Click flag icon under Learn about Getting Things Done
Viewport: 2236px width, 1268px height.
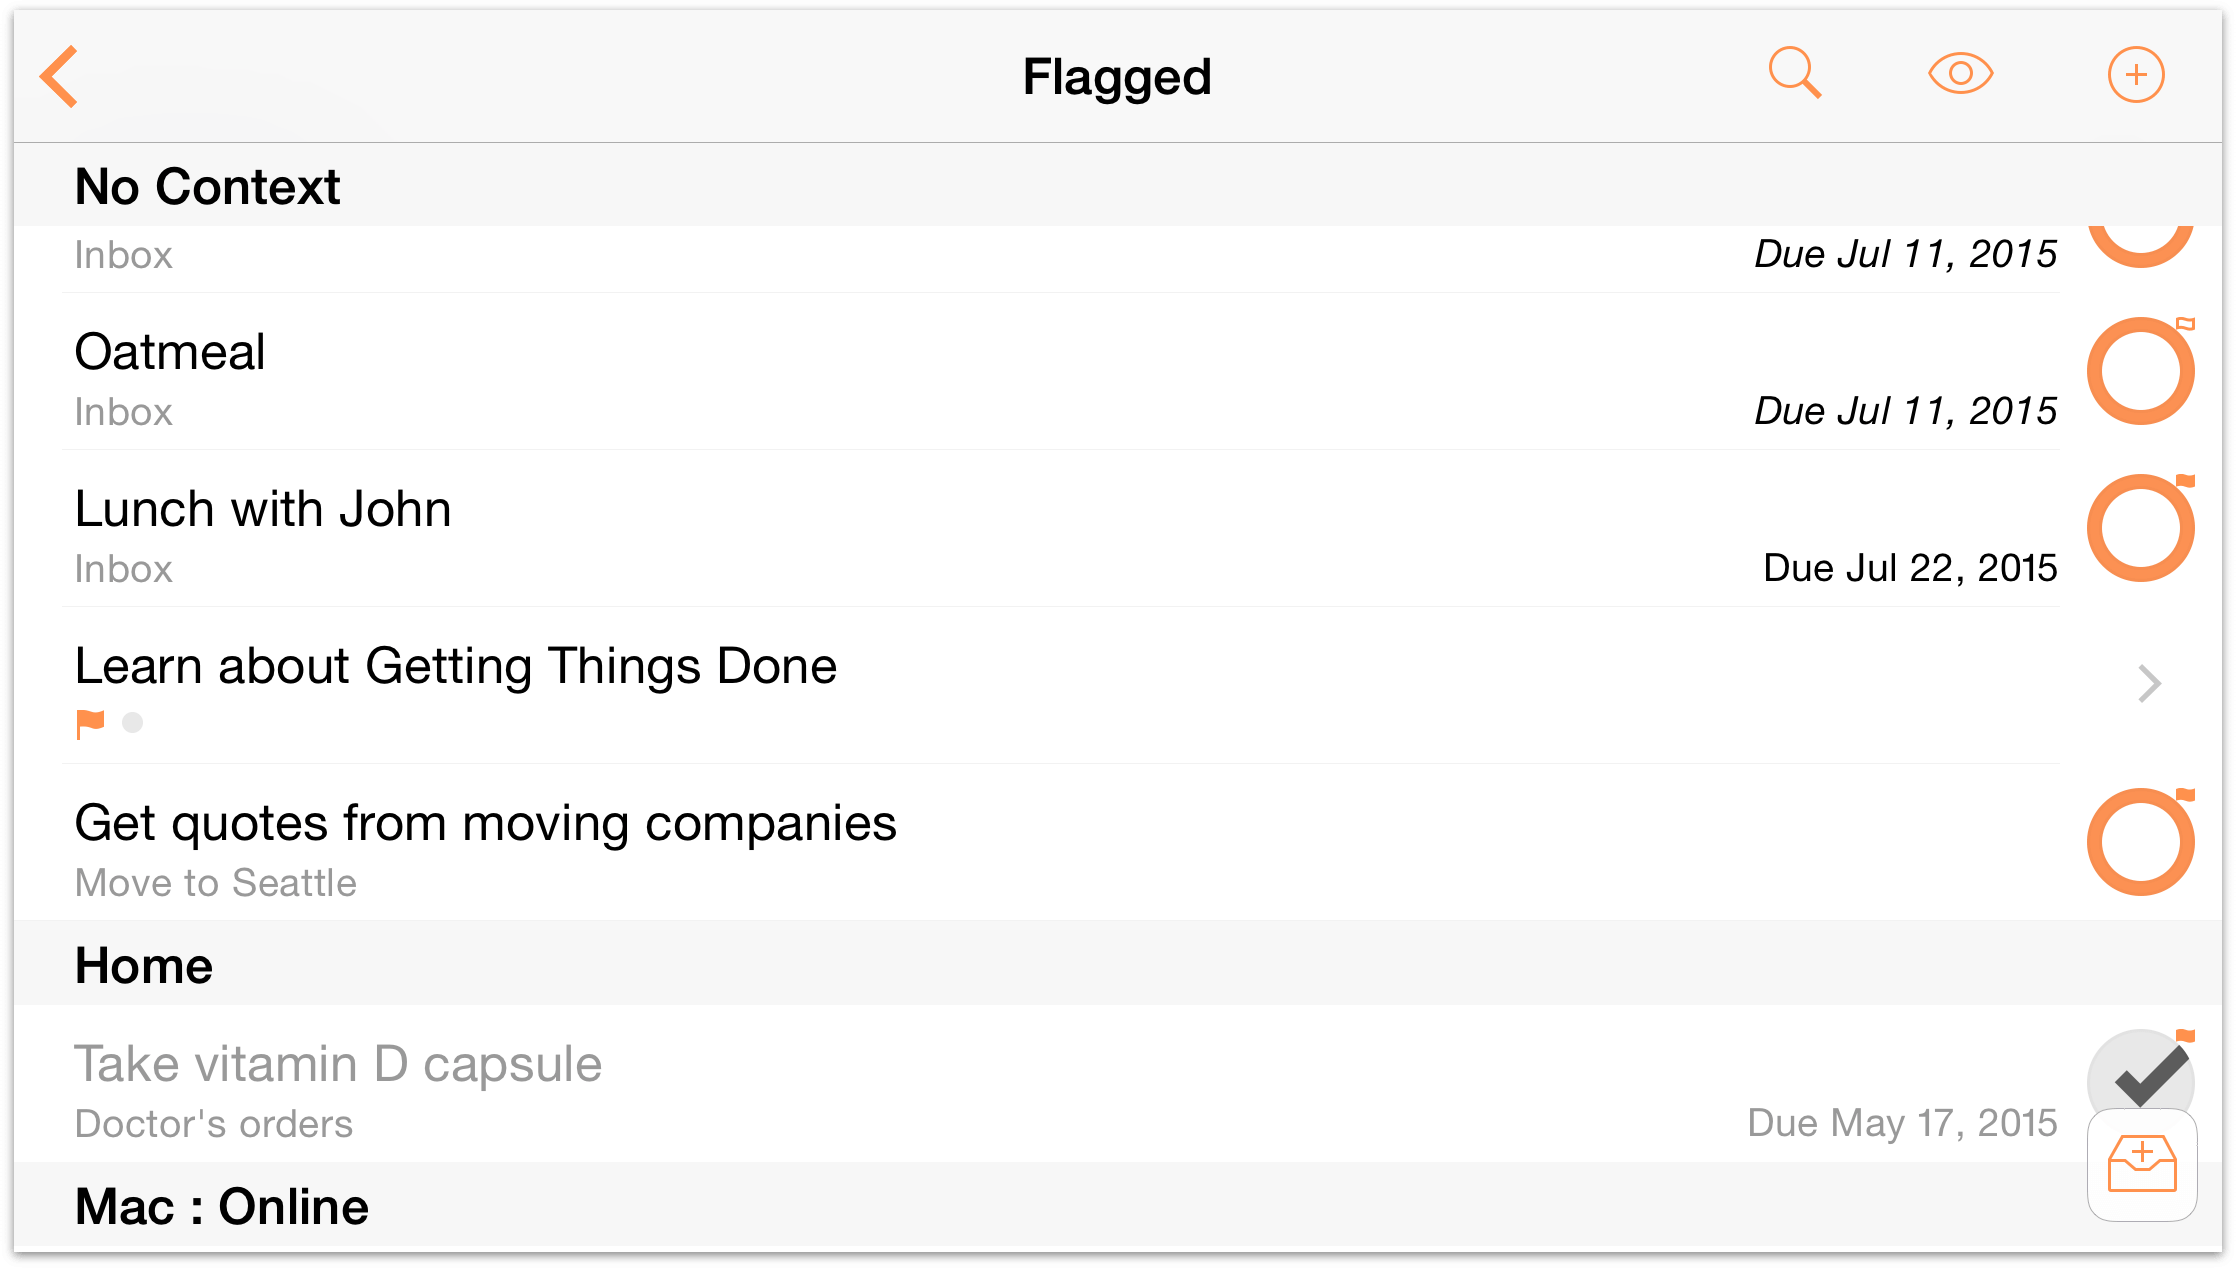click(x=90, y=723)
